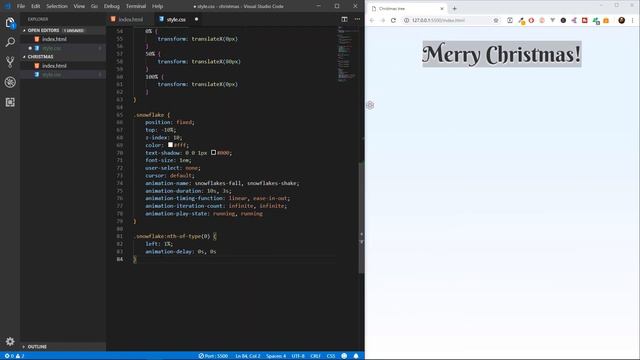The width and height of the screenshot is (640, 360).
Task: Open the File menu
Action: 21,6
